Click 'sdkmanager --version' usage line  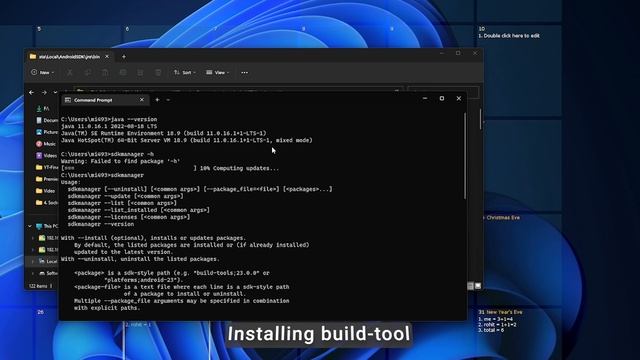click(x=101, y=224)
